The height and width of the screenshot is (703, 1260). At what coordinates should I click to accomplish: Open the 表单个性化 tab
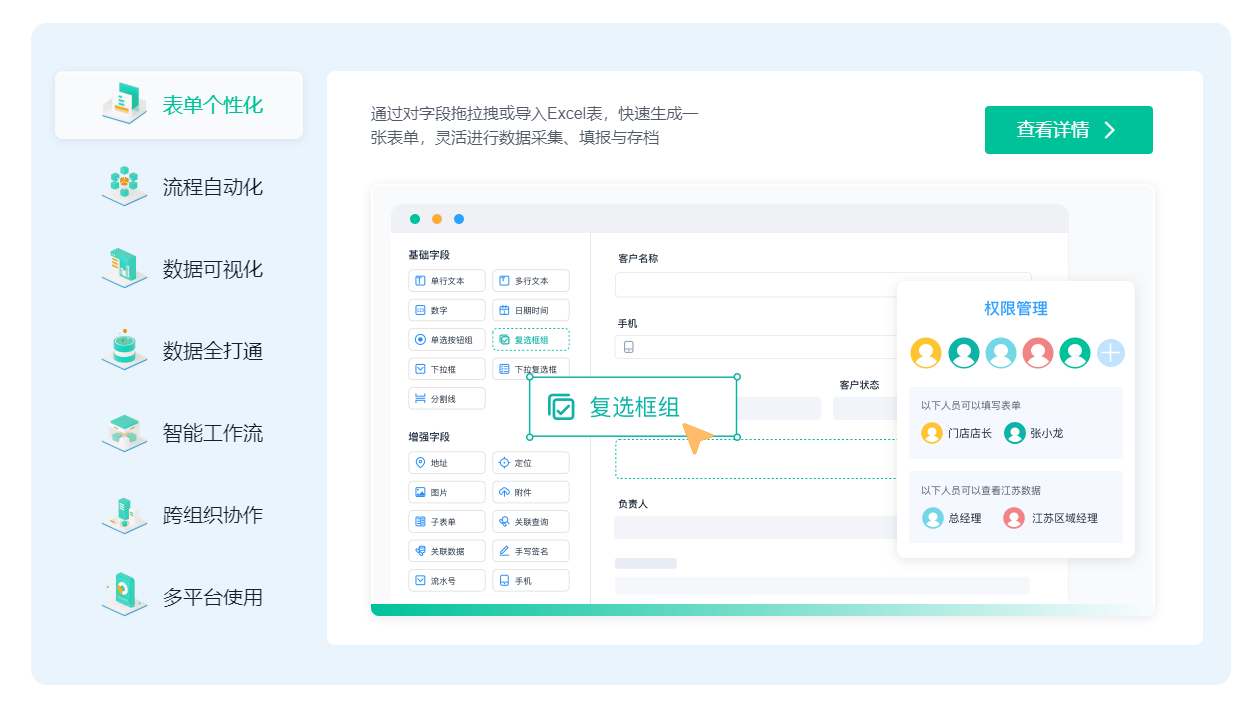179,105
